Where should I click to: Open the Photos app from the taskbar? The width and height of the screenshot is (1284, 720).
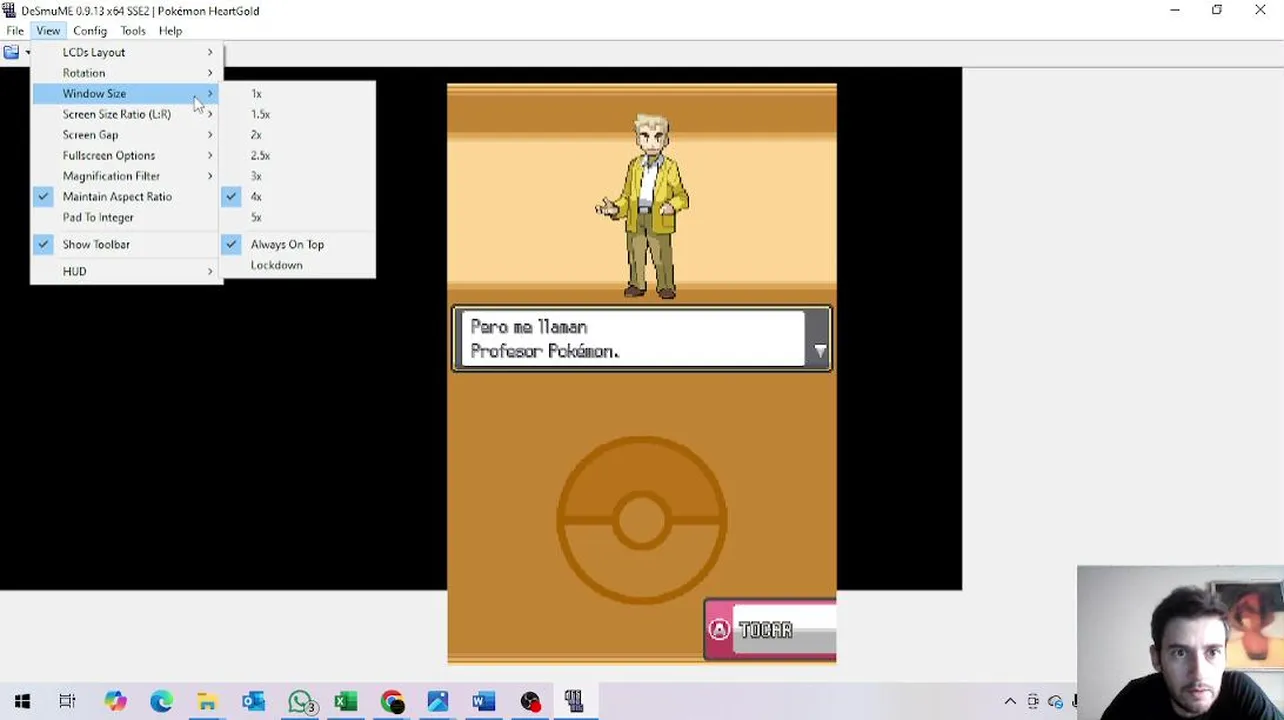pos(438,702)
